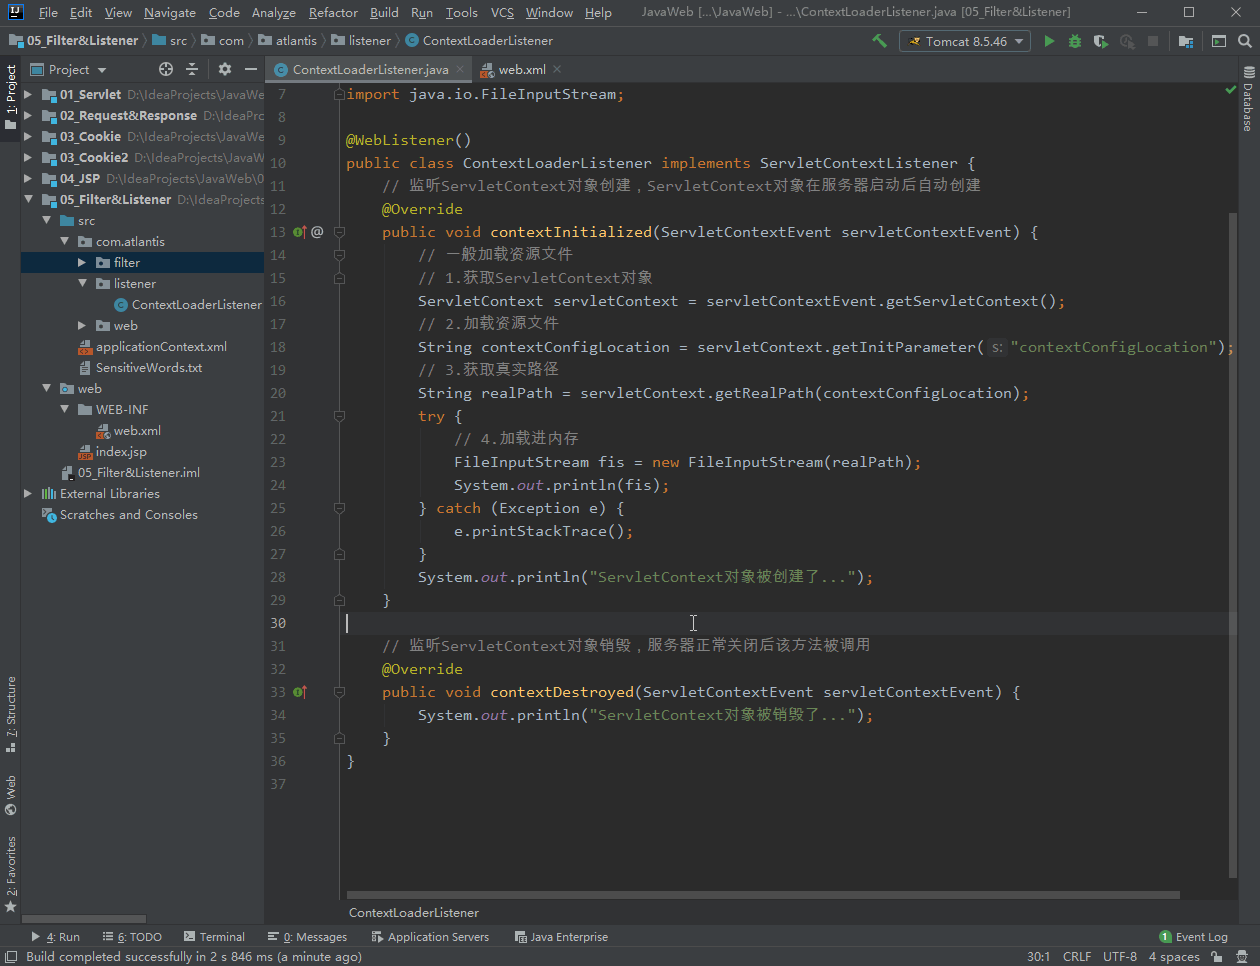Open the Application Servers tool window

pos(430,937)
